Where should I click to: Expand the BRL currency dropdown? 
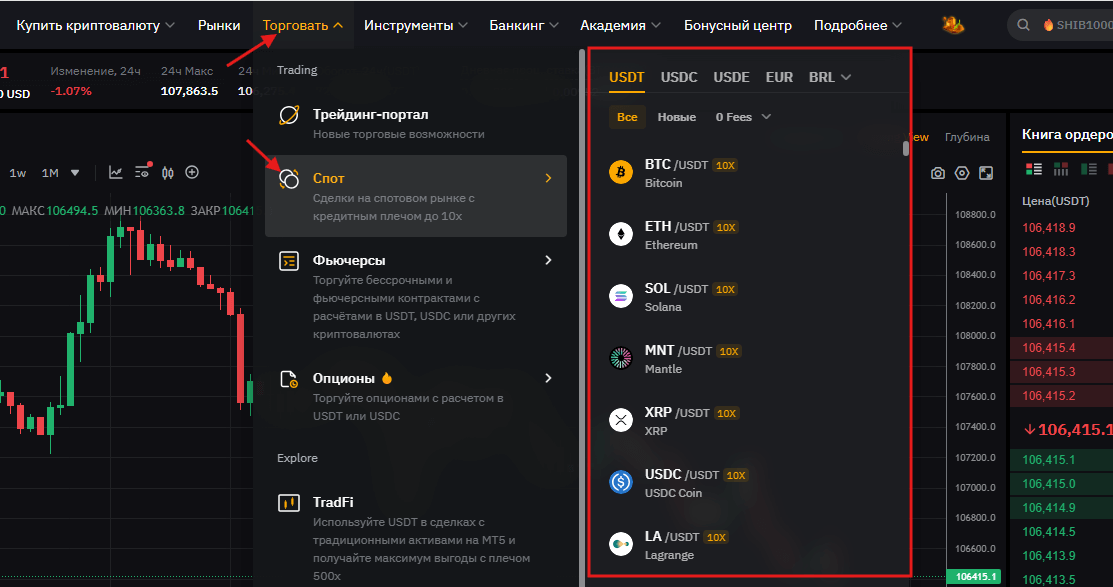click(x=830, y=77)
